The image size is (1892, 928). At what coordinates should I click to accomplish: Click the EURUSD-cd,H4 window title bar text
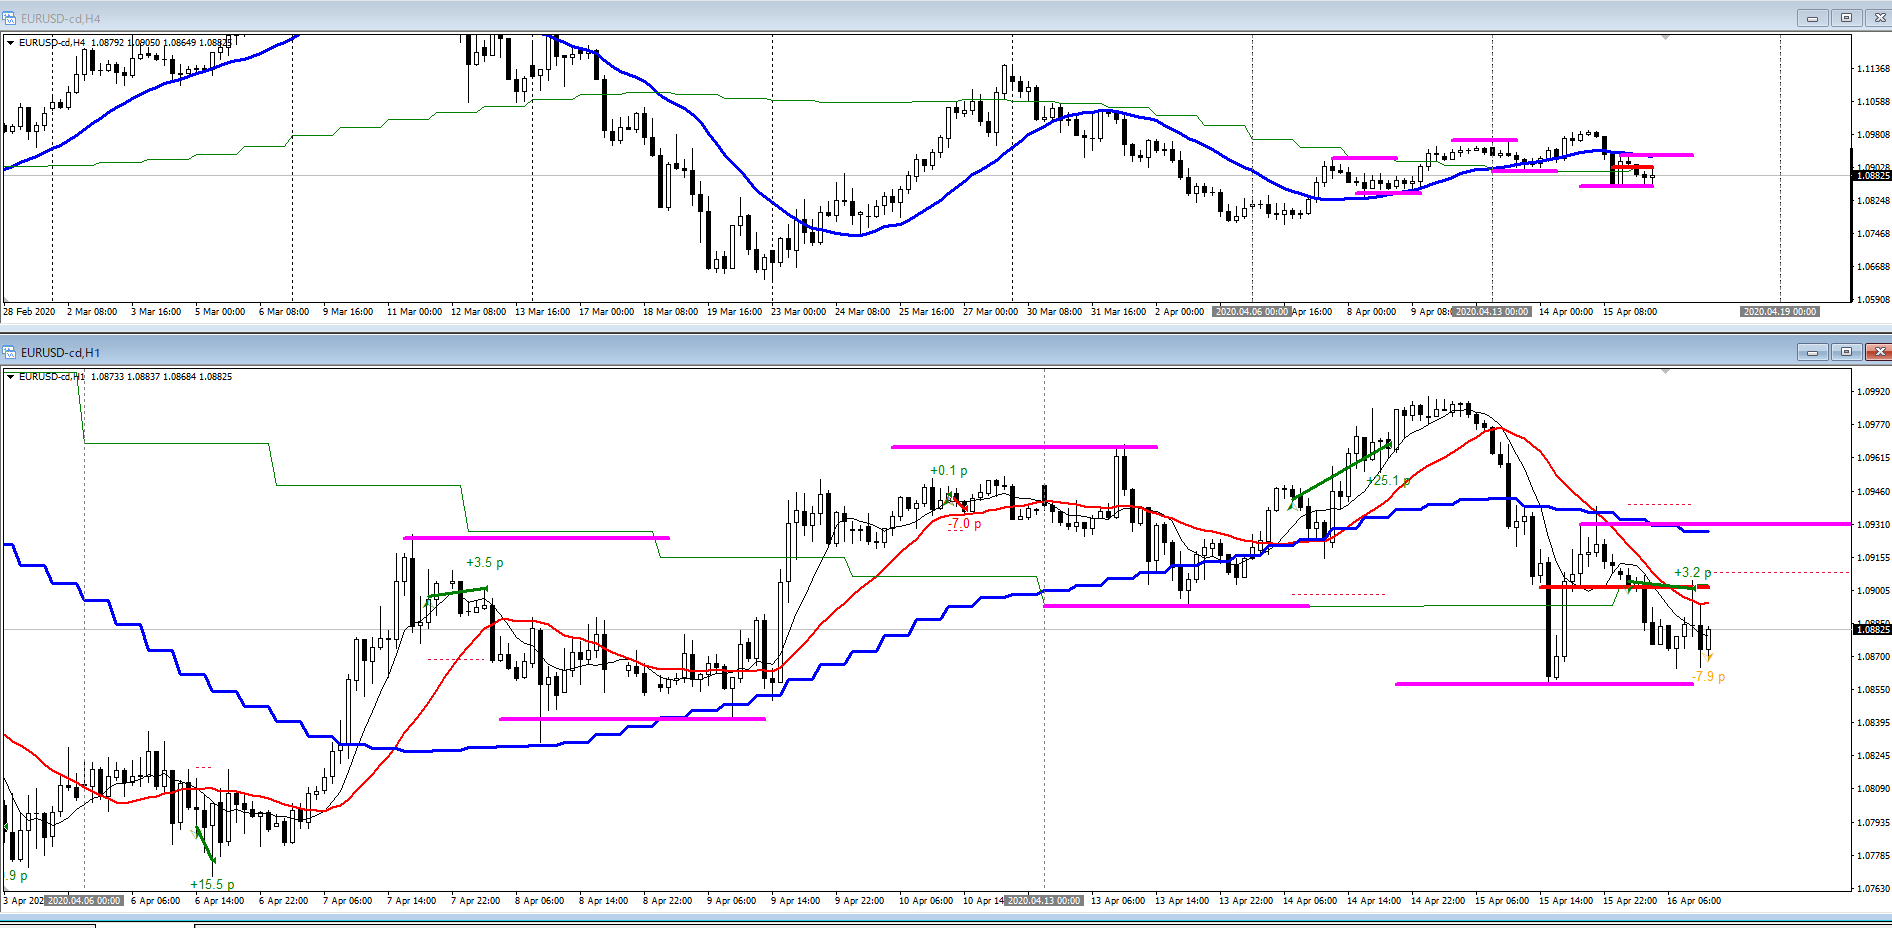click(61, 19)
